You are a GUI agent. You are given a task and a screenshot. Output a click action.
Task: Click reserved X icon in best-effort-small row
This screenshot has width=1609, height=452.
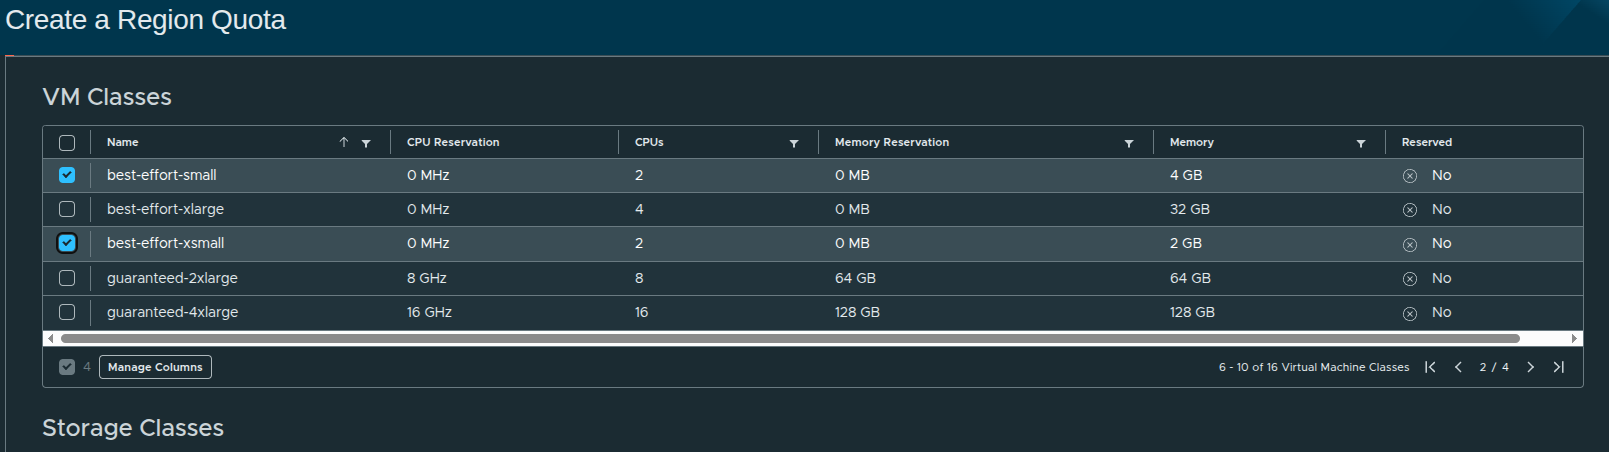click(1410, 176)
